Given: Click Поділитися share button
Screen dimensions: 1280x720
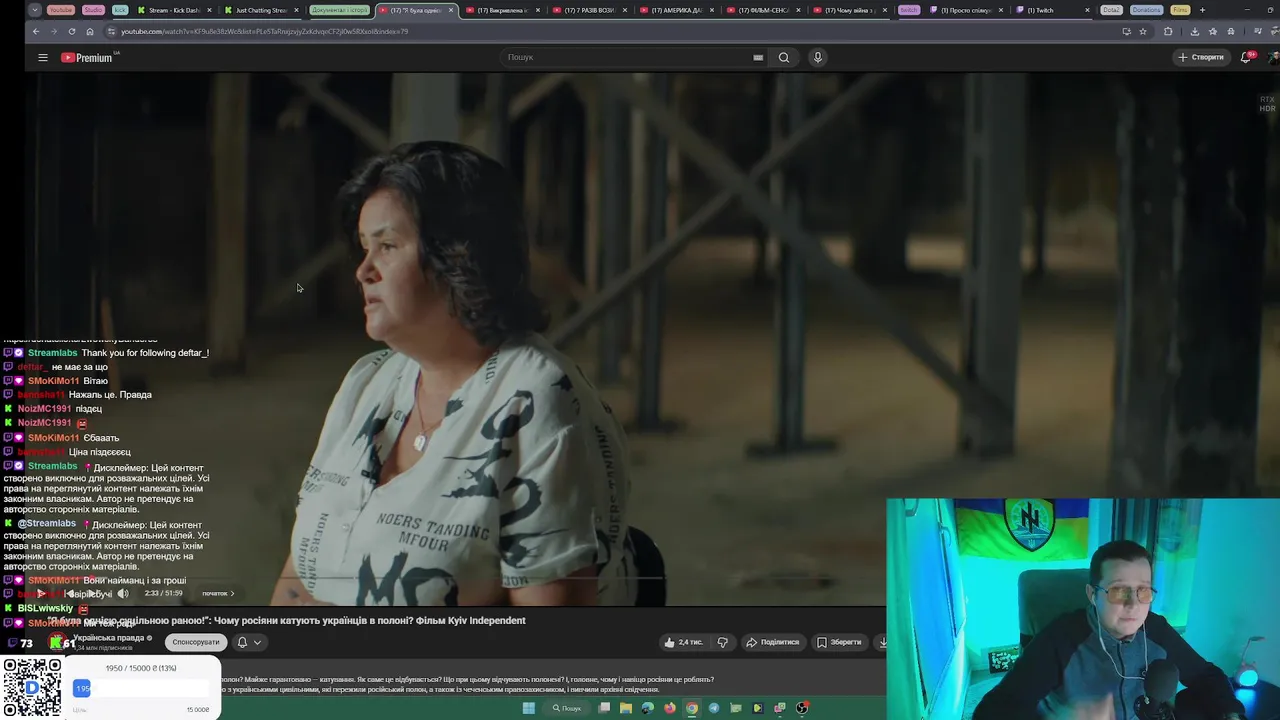Looking at the screenshot, I should [x=773, y=642].
